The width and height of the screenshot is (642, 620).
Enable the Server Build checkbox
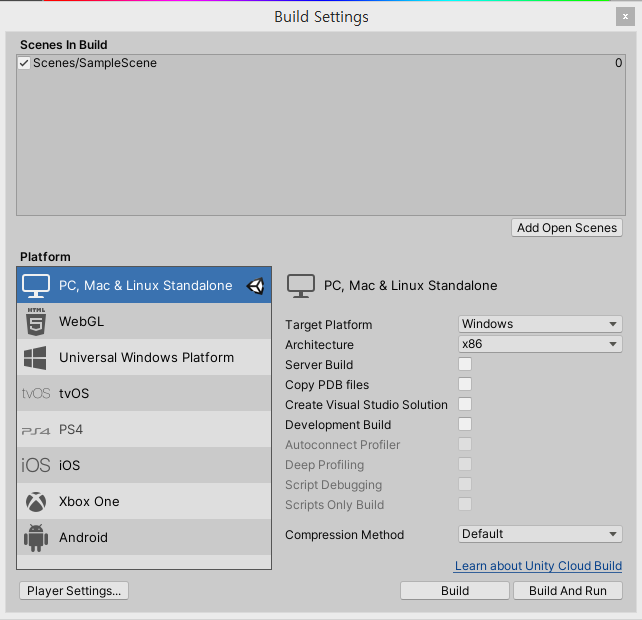465,364
